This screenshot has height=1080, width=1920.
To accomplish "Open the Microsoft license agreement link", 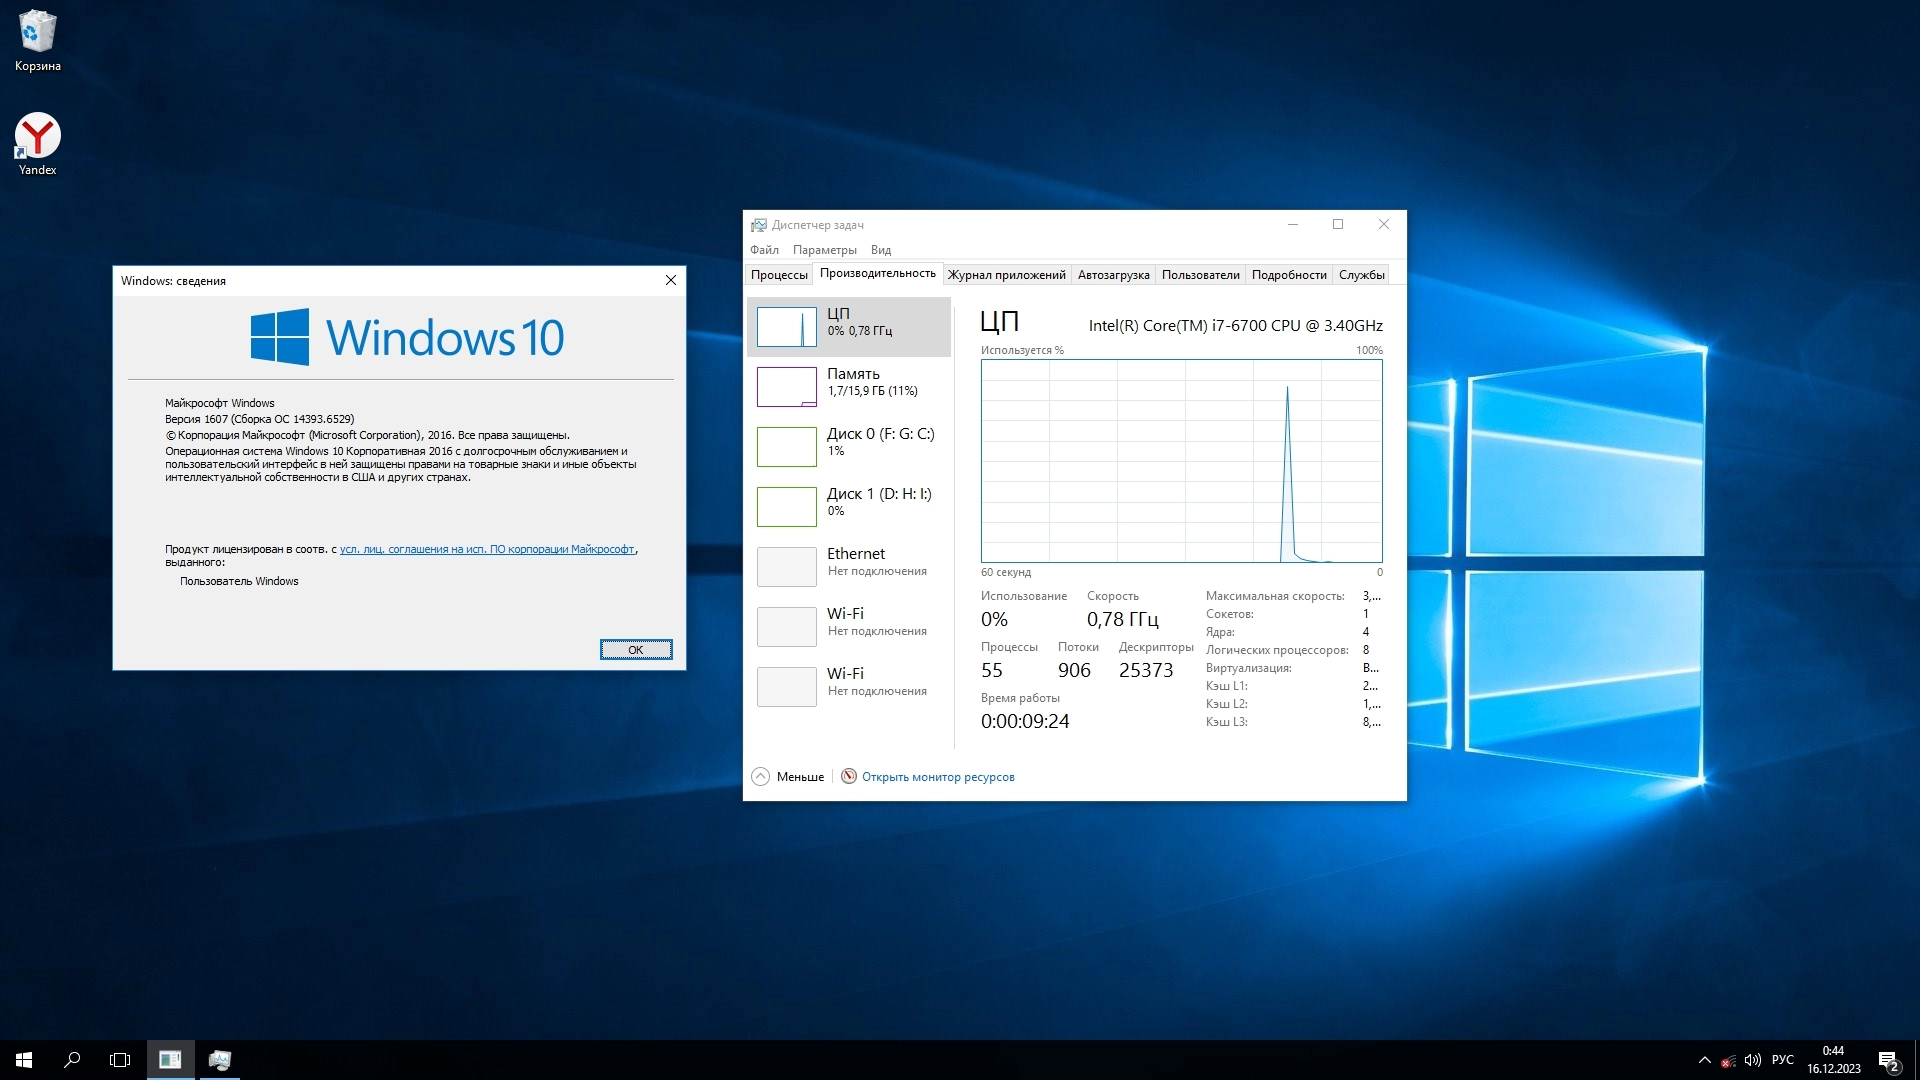I will (x=487, y=549).
